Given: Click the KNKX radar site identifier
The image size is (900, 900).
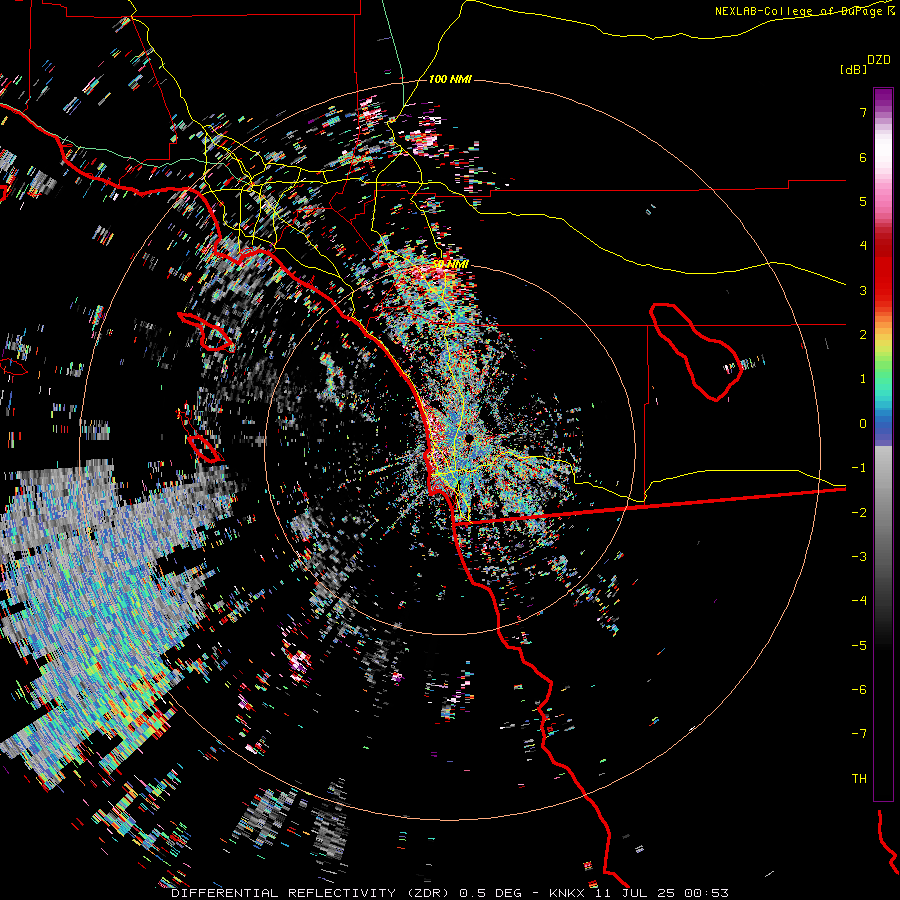Looking at the screenshot, I should (x=569, y=893).
